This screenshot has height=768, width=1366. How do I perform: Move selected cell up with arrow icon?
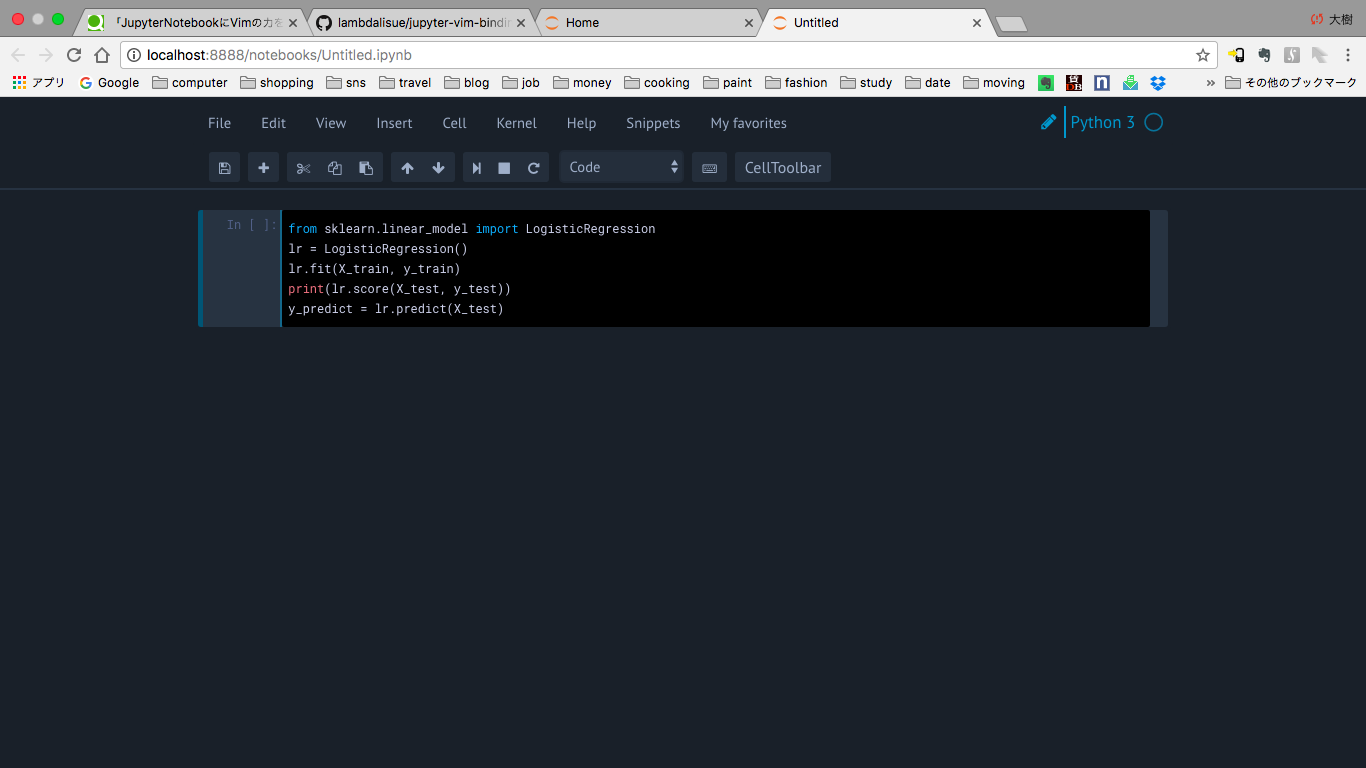[407, 168]
